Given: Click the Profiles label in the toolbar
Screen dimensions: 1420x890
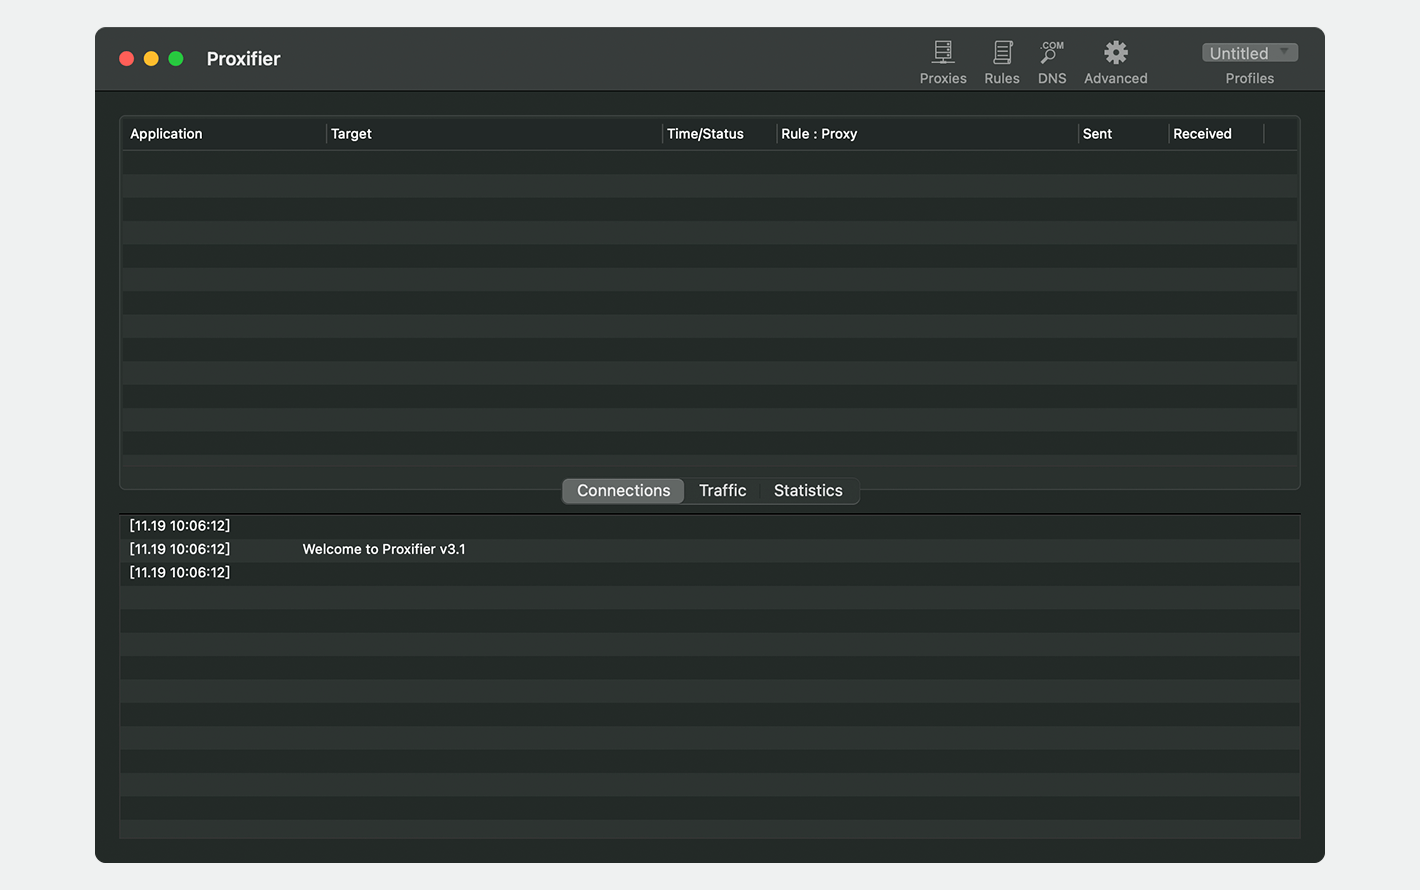Looking at the screenshot, I should coord(1250,79).
